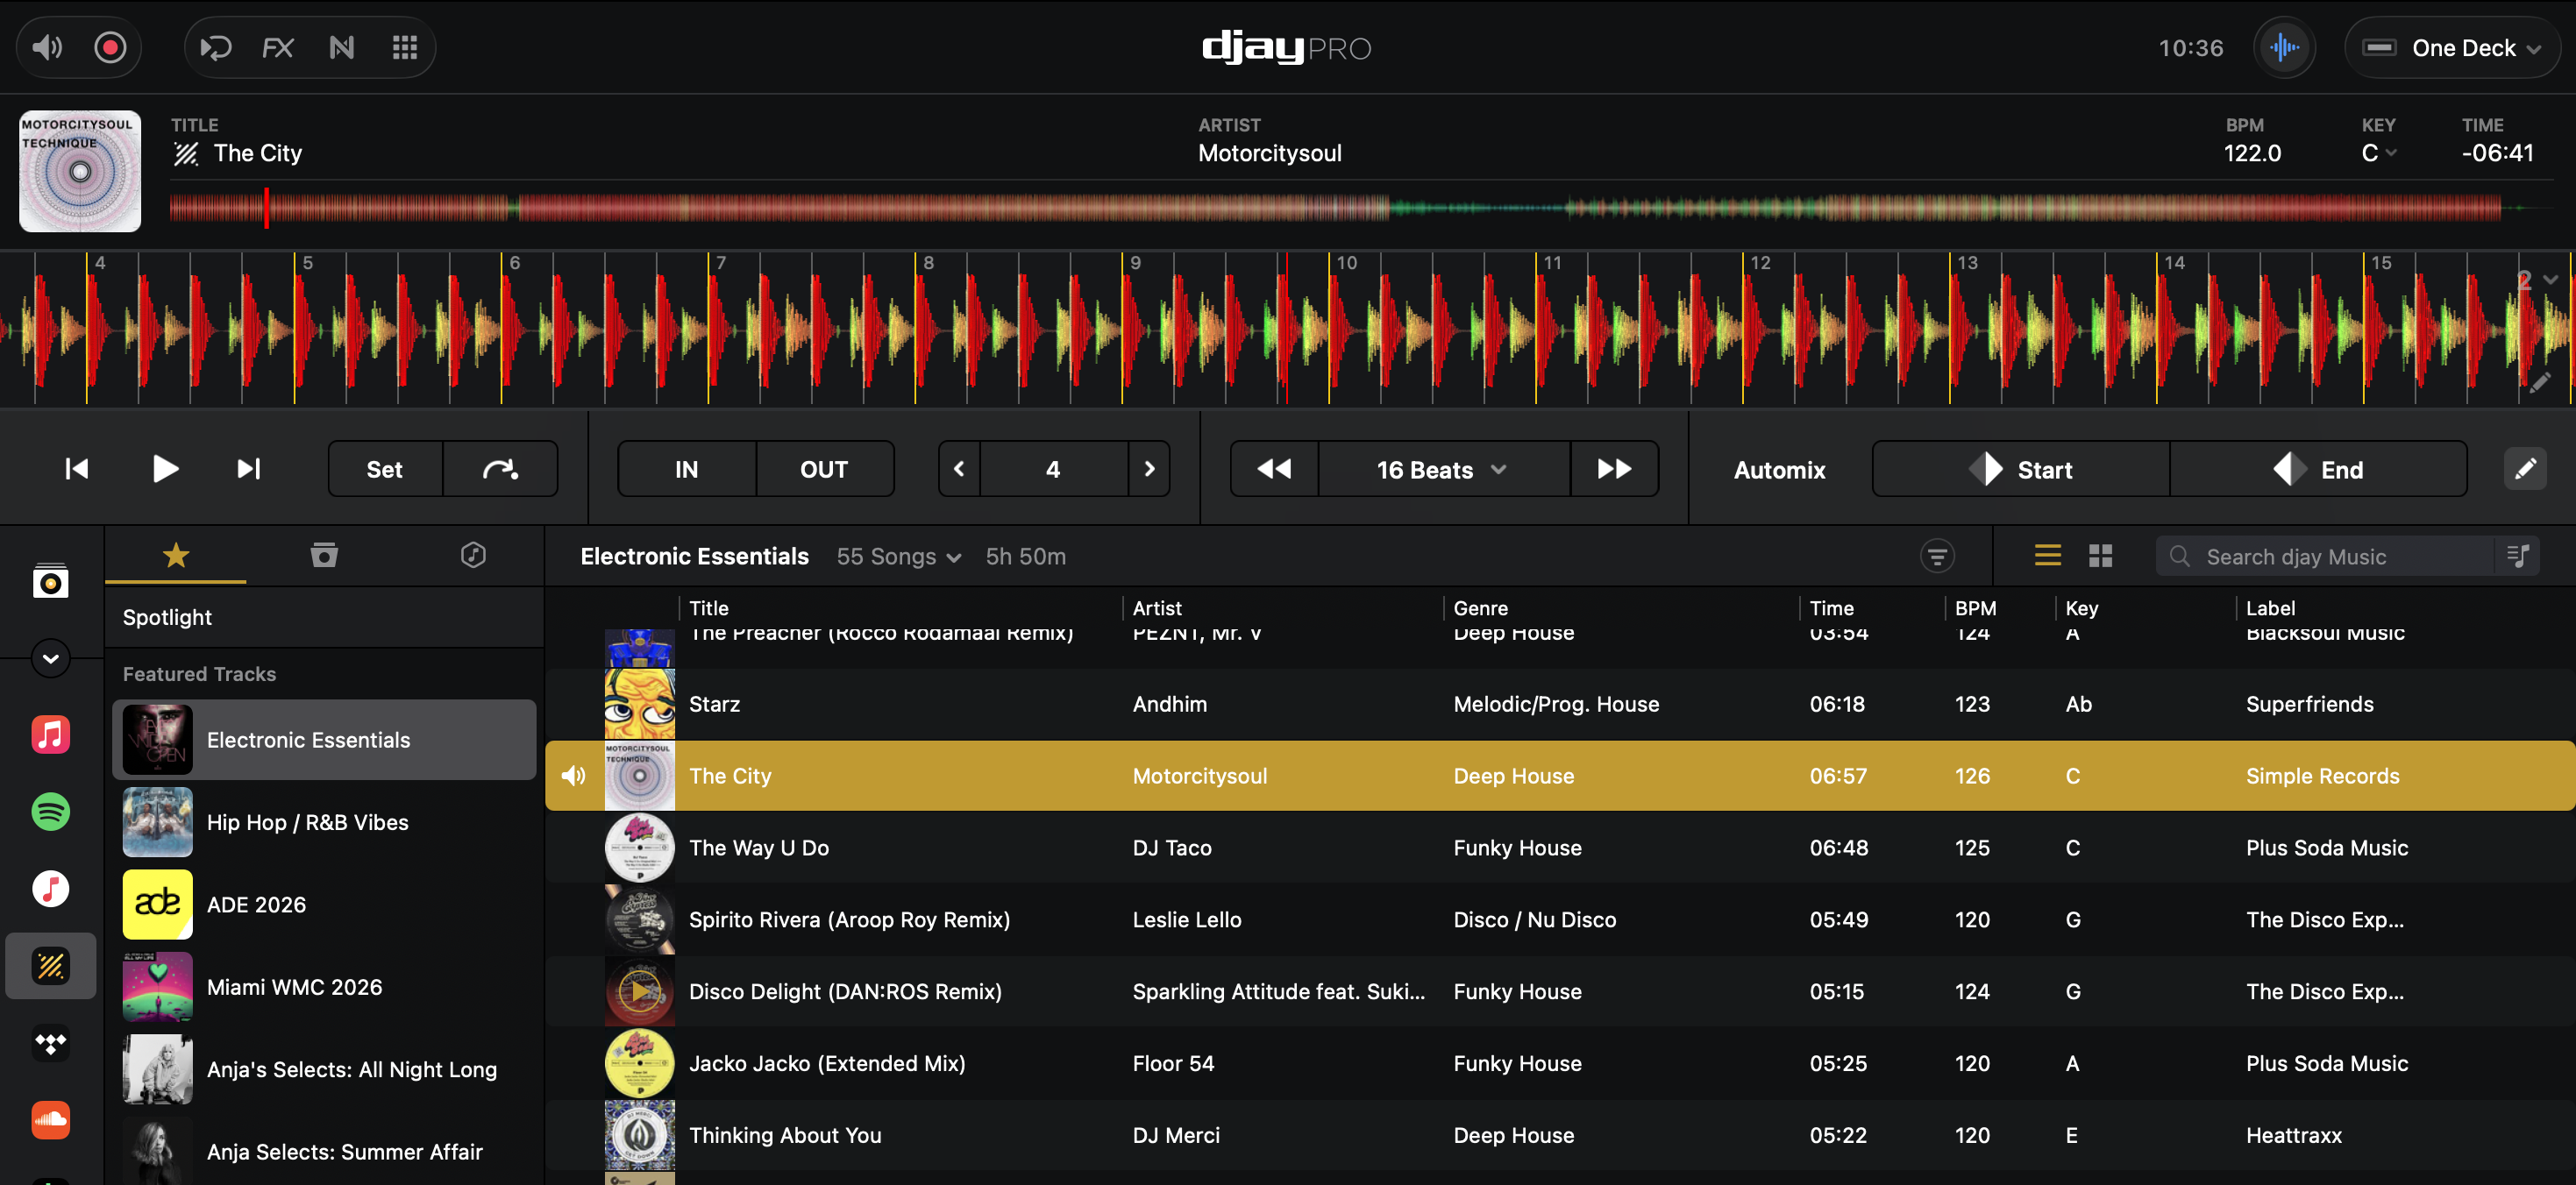Open the filter options icon
The image size is (2576, 1185).
click(1937, 556)
